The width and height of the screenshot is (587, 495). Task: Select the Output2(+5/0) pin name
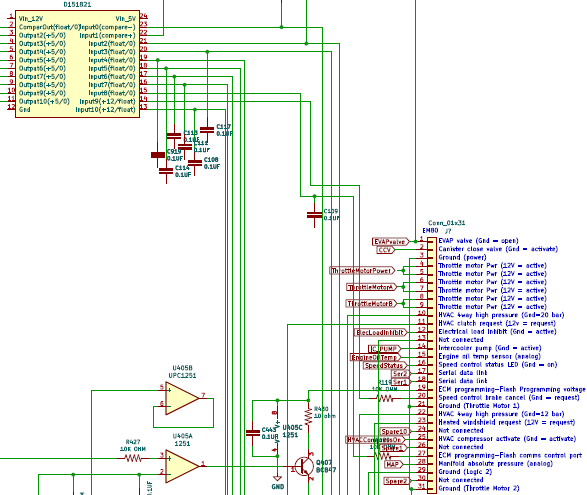42,35
